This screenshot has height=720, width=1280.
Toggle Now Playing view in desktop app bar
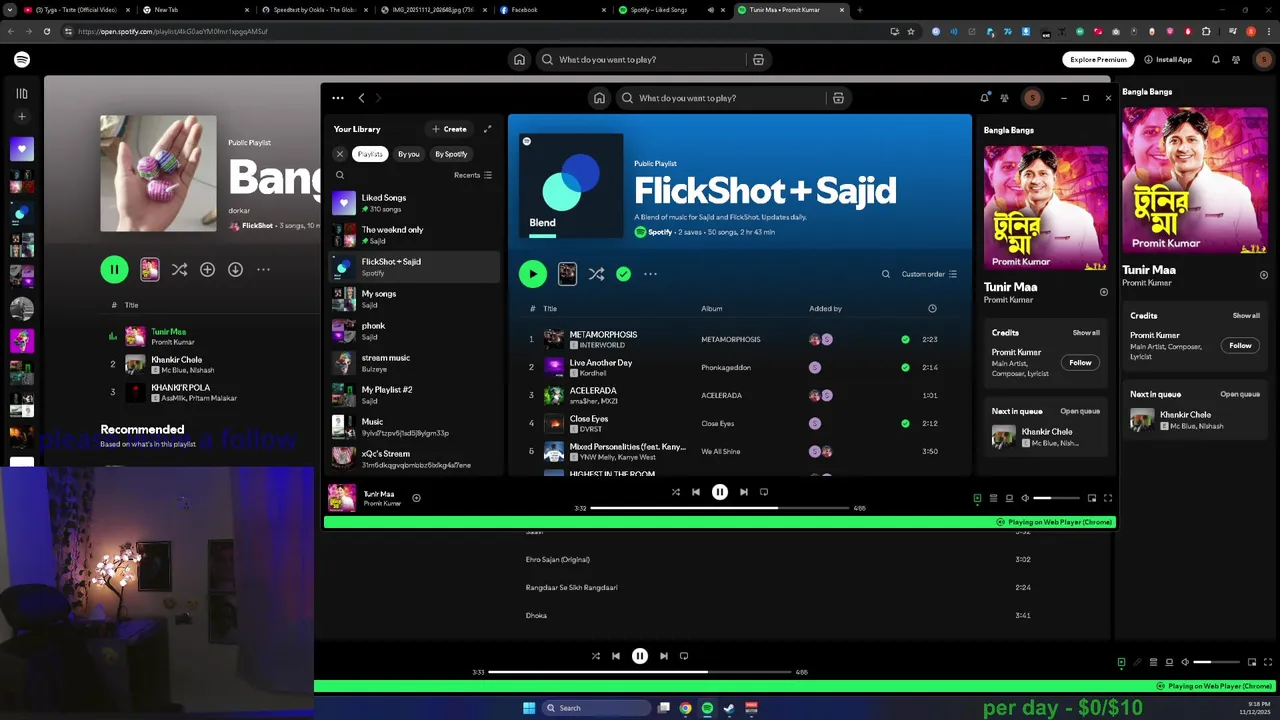(977, 498)
